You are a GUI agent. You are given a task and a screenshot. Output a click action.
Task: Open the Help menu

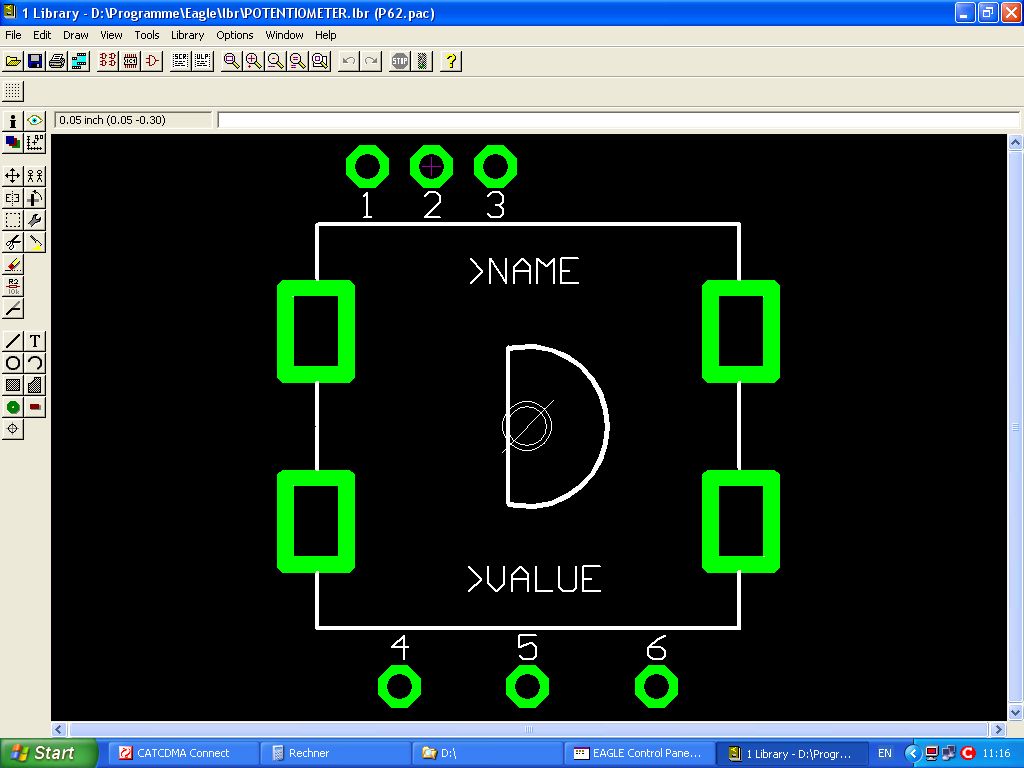point(325,35)
